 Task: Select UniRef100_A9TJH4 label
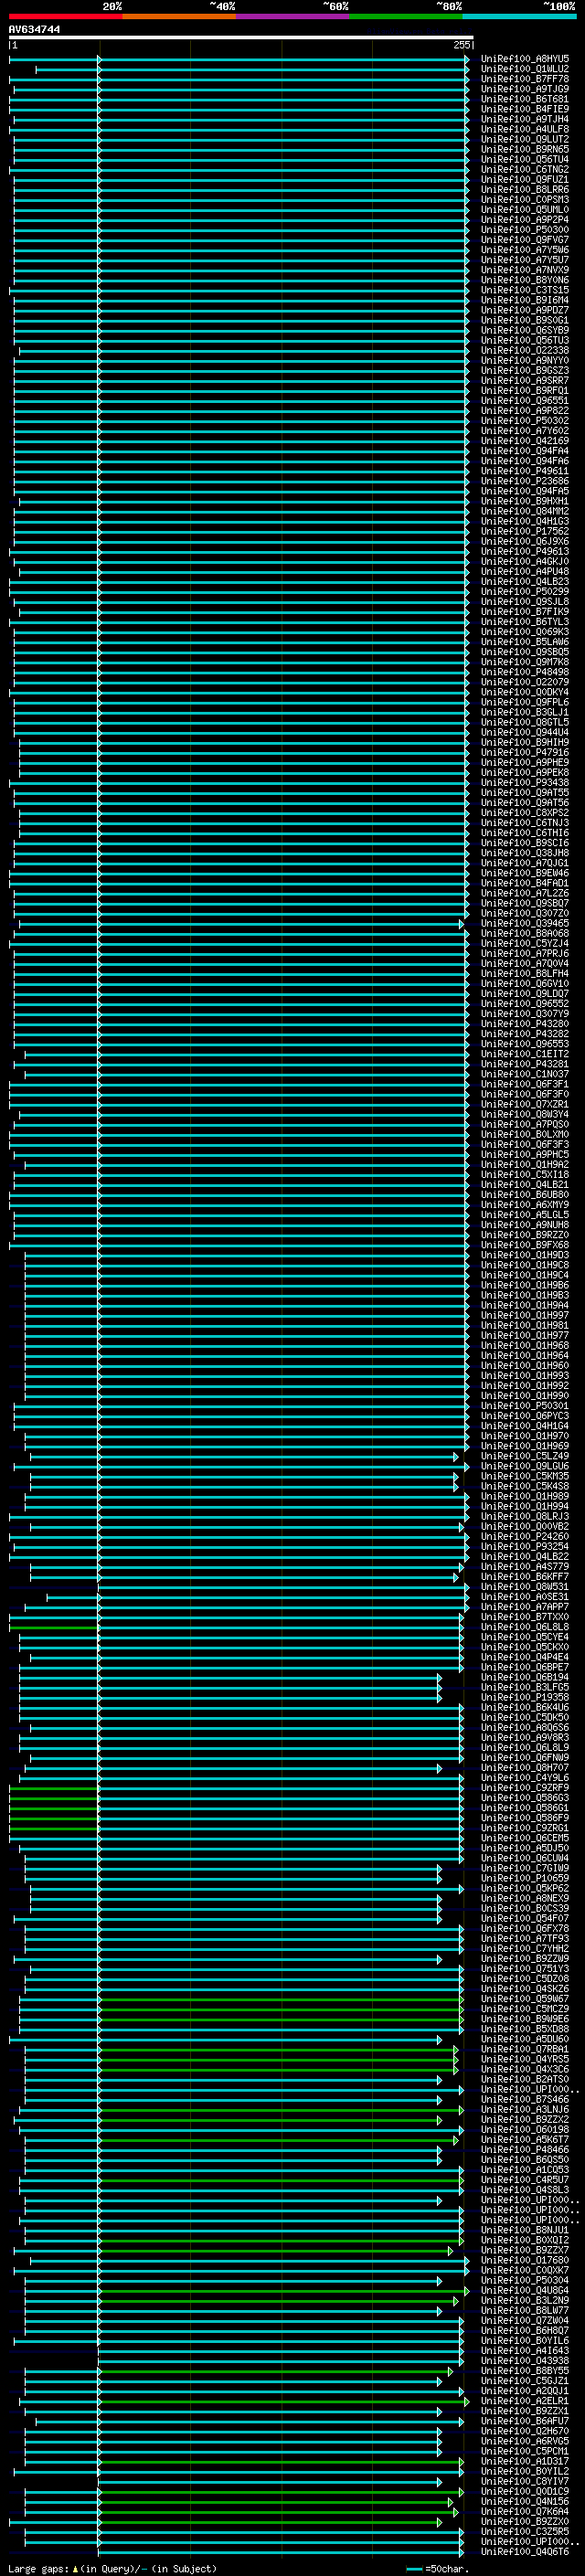coord(525,119)
